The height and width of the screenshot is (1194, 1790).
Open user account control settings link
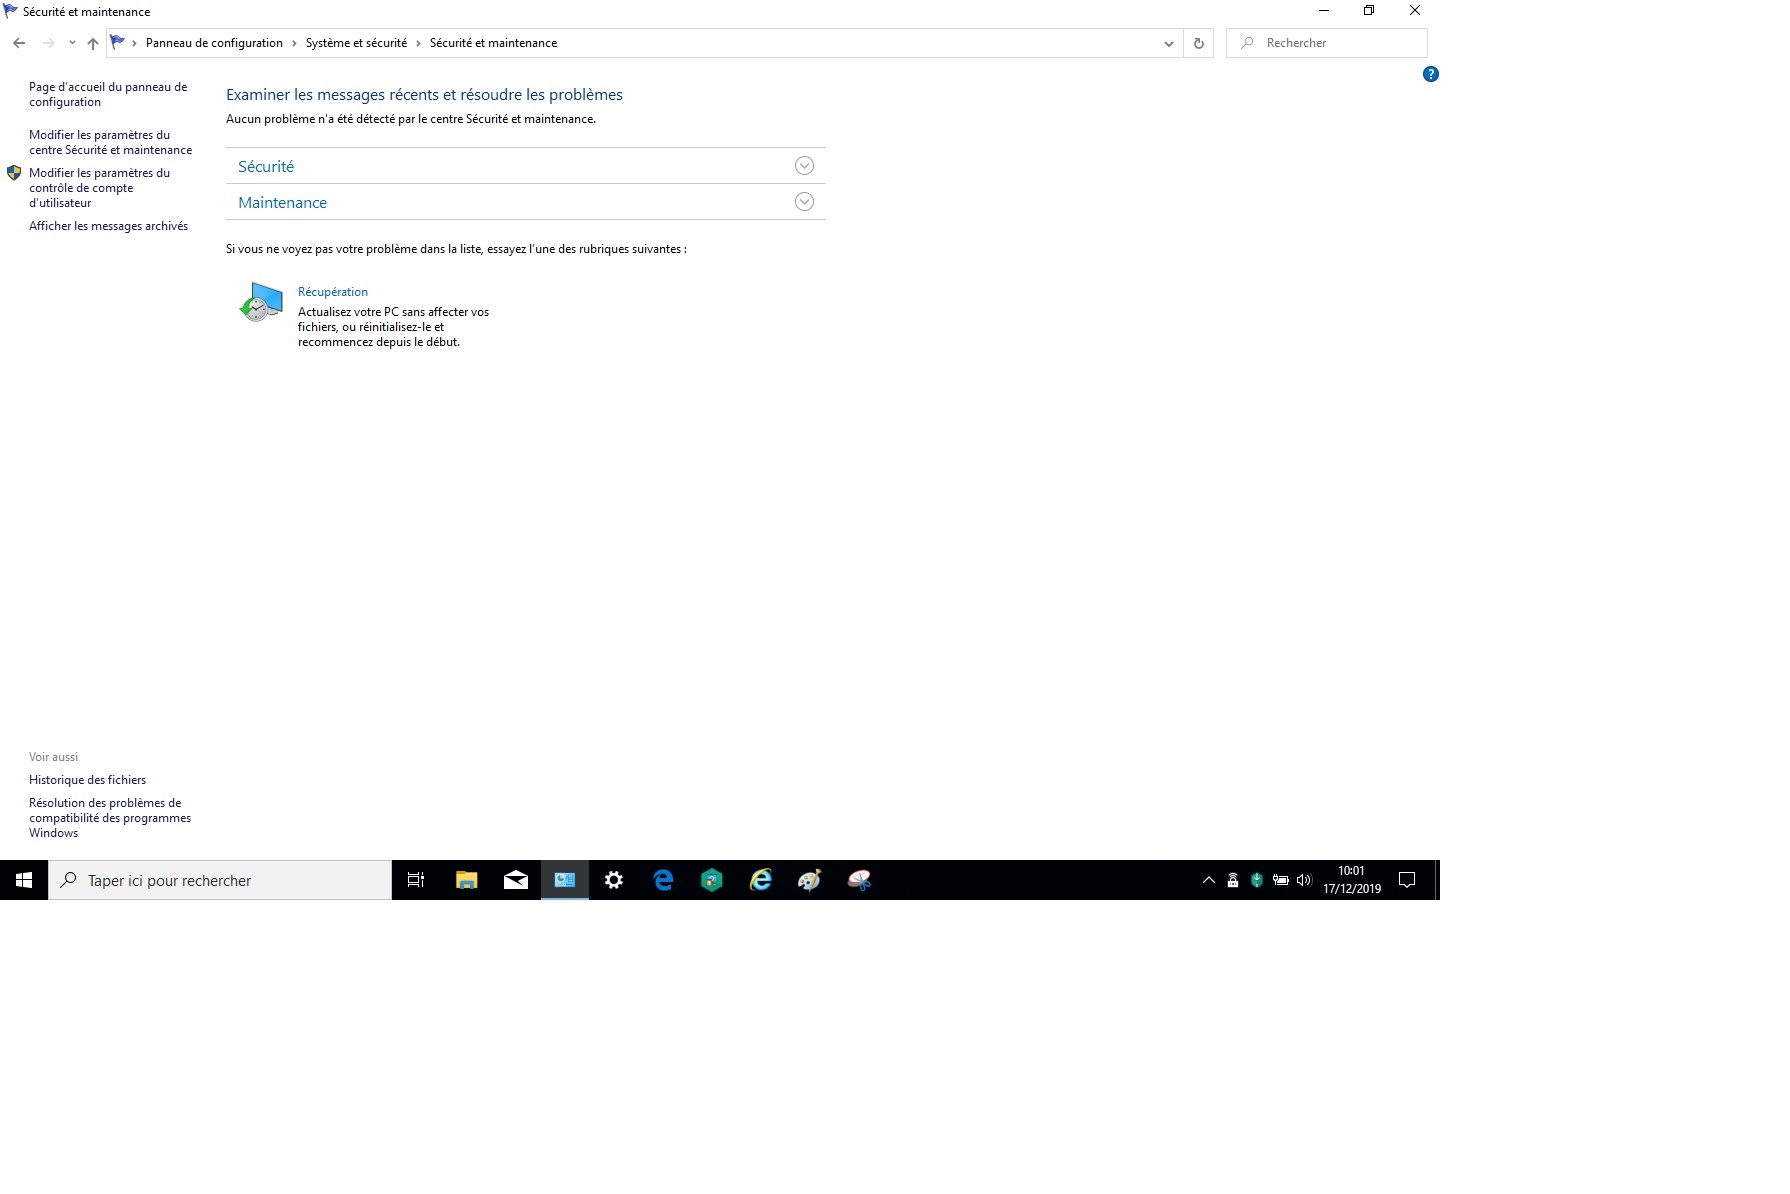(x=99, y=188)
